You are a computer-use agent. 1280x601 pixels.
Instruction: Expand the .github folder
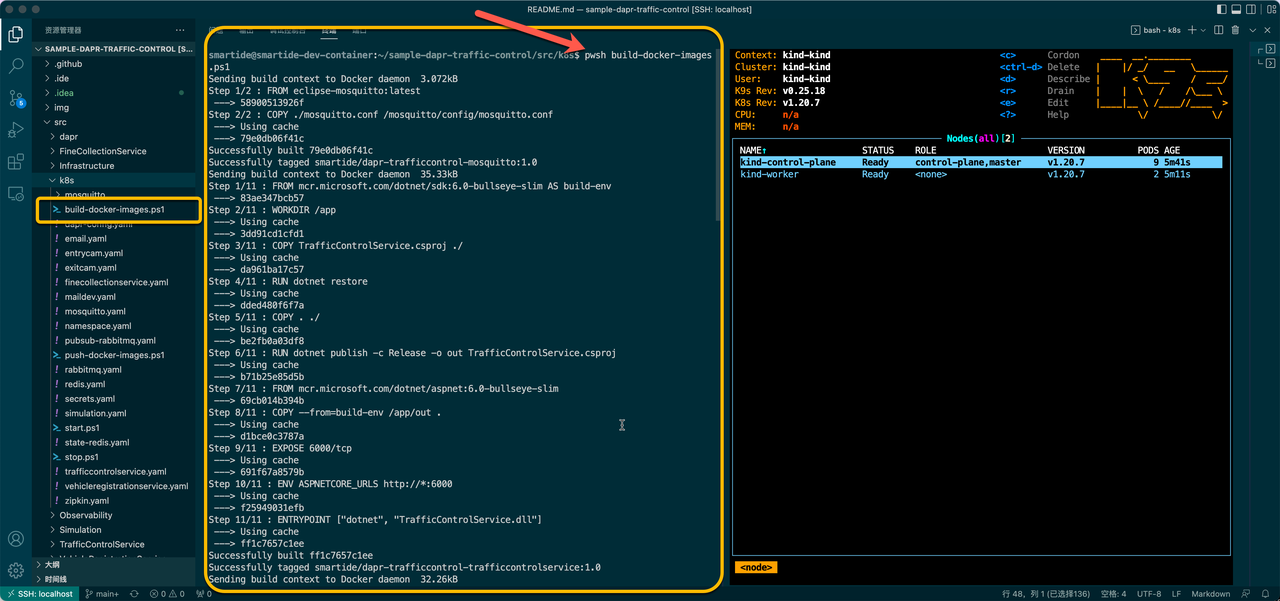coord(114,64)
